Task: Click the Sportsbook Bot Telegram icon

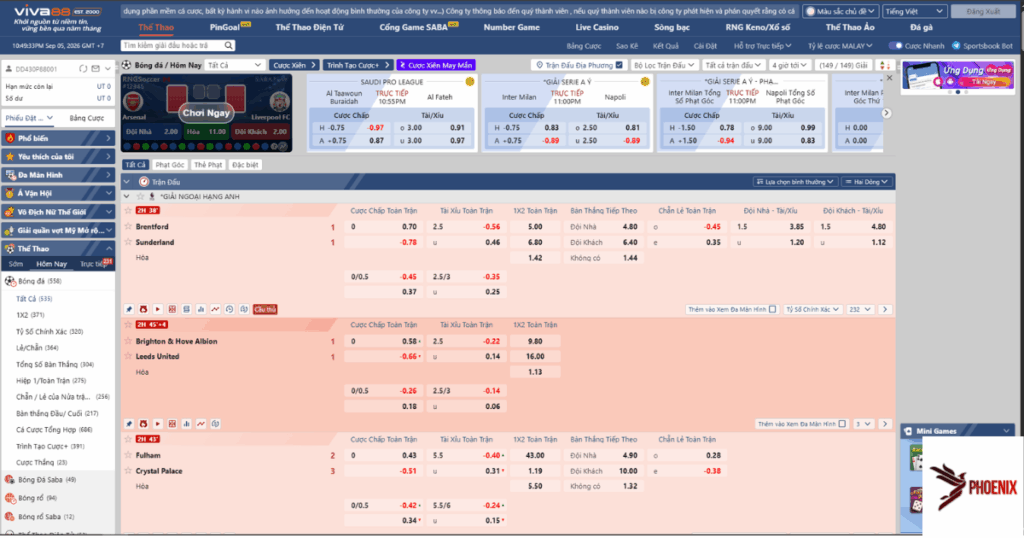Action: coord(956,46)
